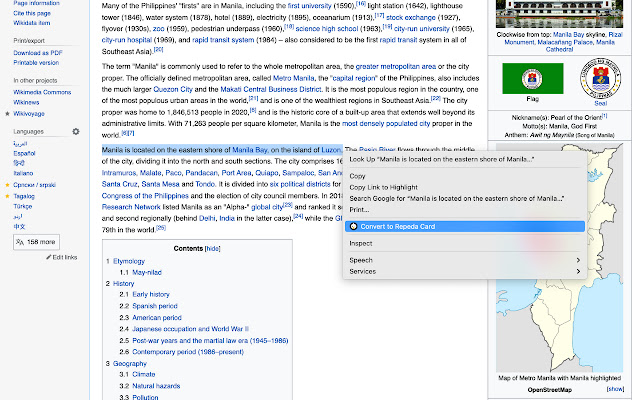The height and width of the screenshot is (400, 640).
Task: Click the Manila city seal image
Action: pyautogui.click(x=600, y=78)
